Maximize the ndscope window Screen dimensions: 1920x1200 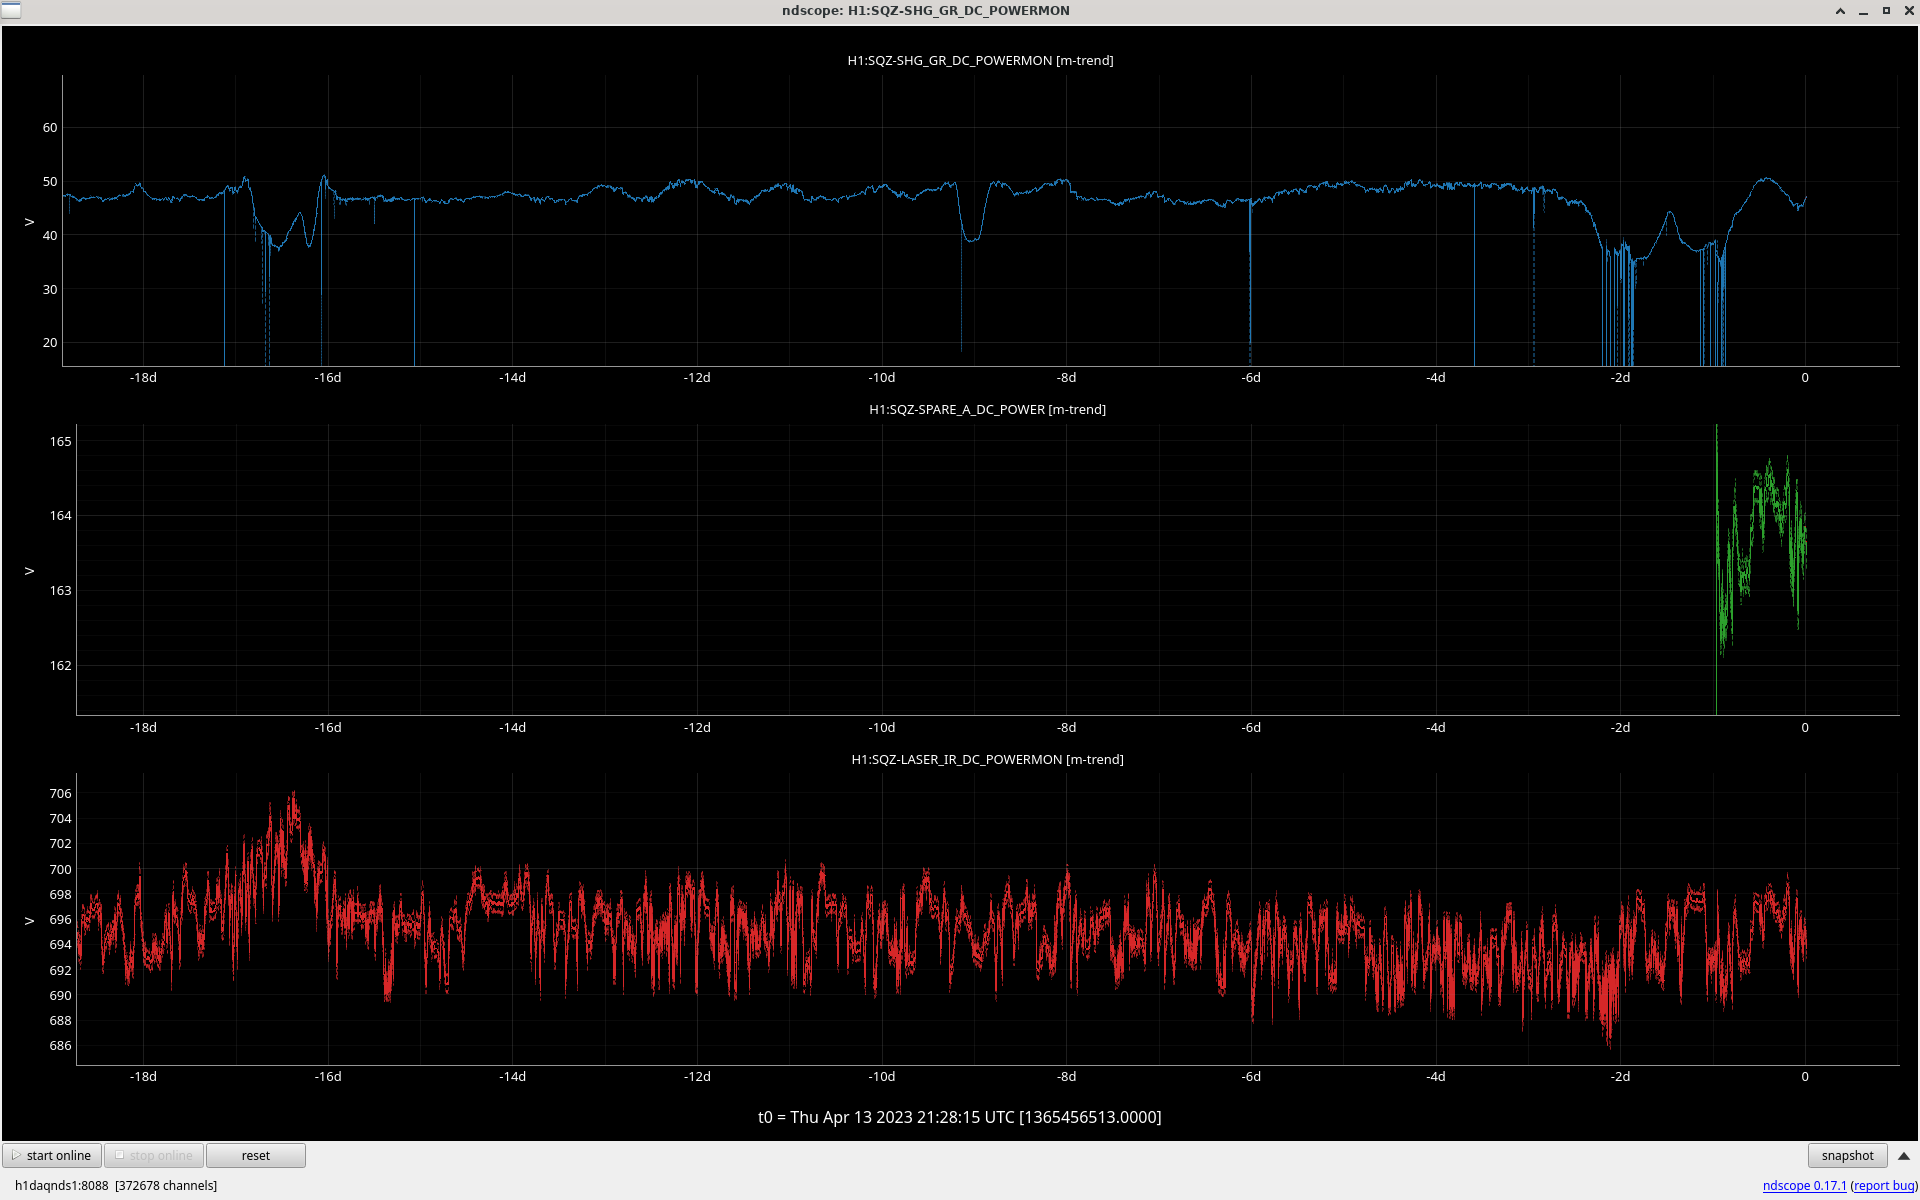1886,11
